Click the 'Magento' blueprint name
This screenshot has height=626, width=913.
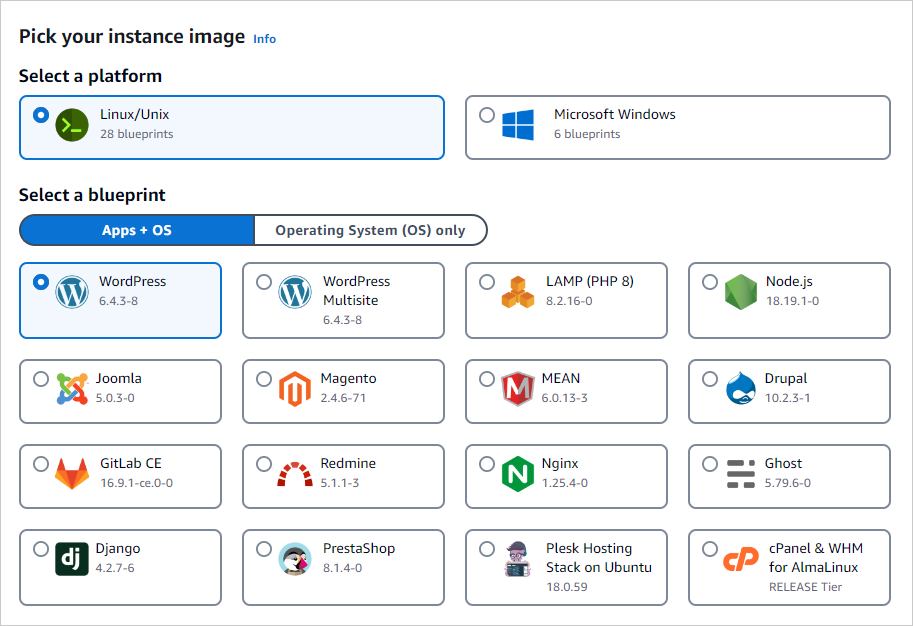coord(348,379)
